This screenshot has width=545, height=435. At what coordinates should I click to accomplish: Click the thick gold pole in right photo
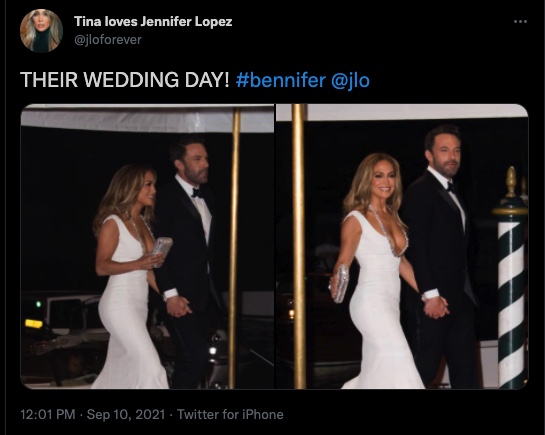tap(299, 246)
